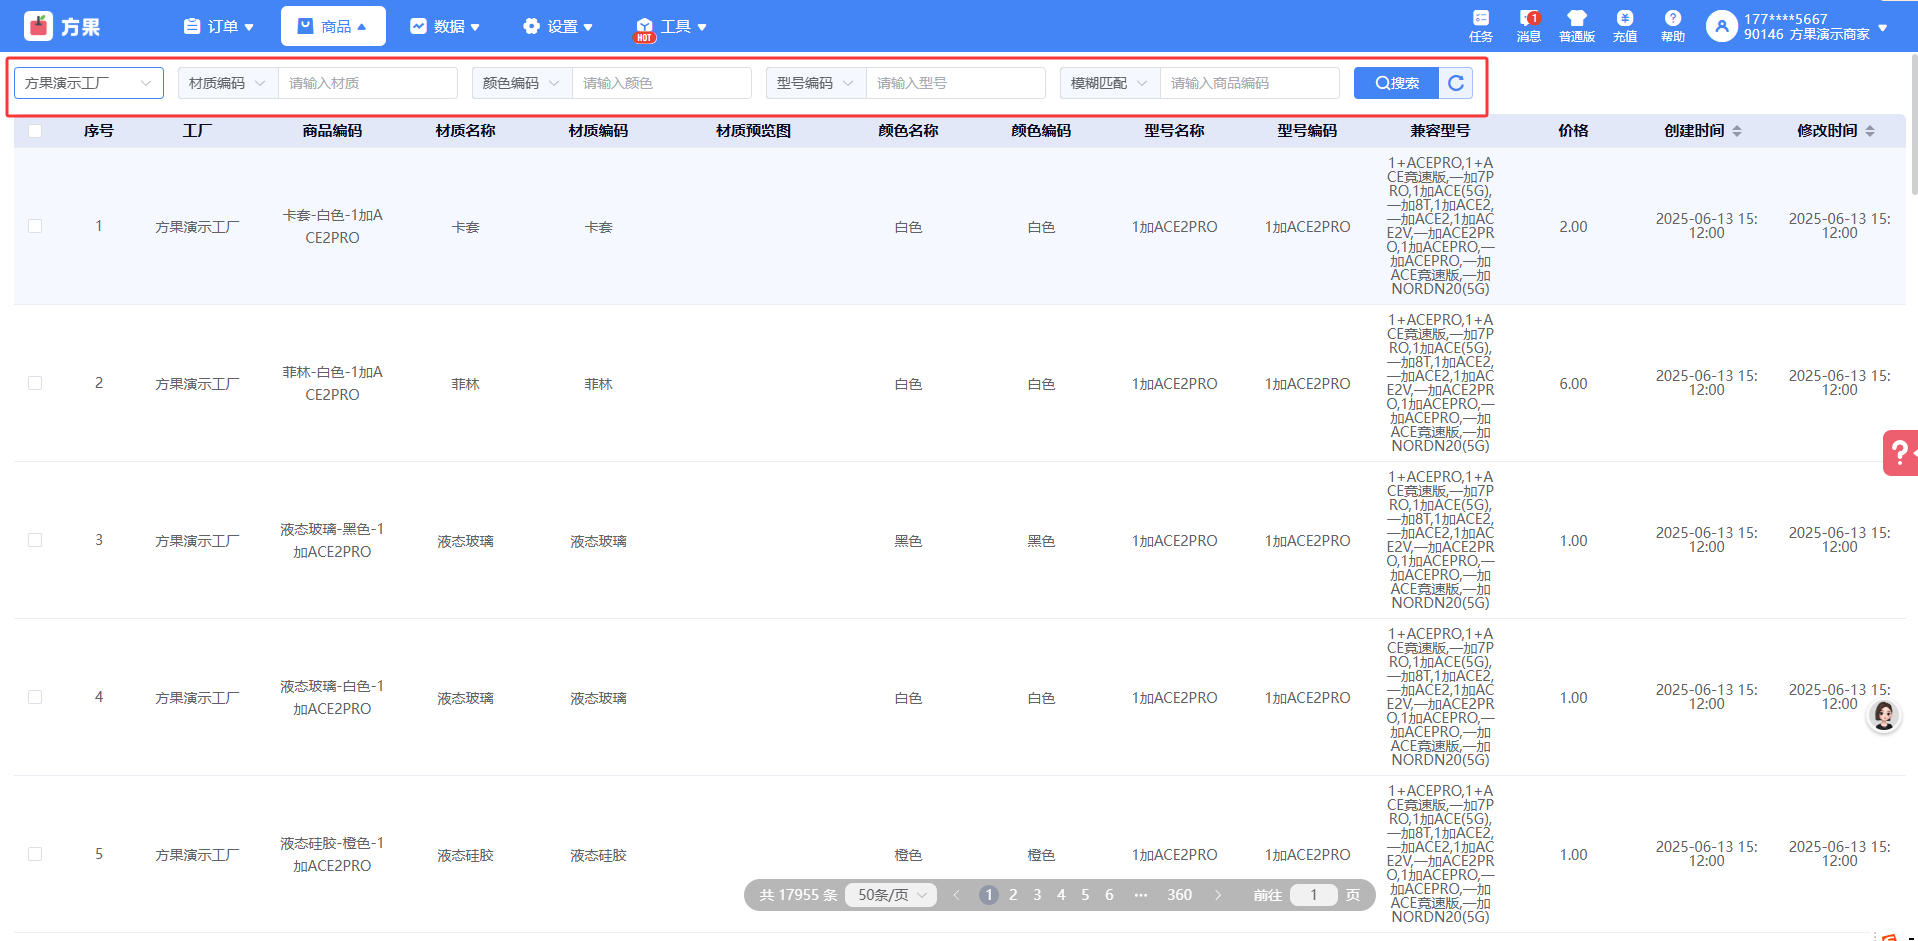Open the 数据 menu
Viewport: 1918px width, 941px height.
pyautogui.click(x=445, y=26)
